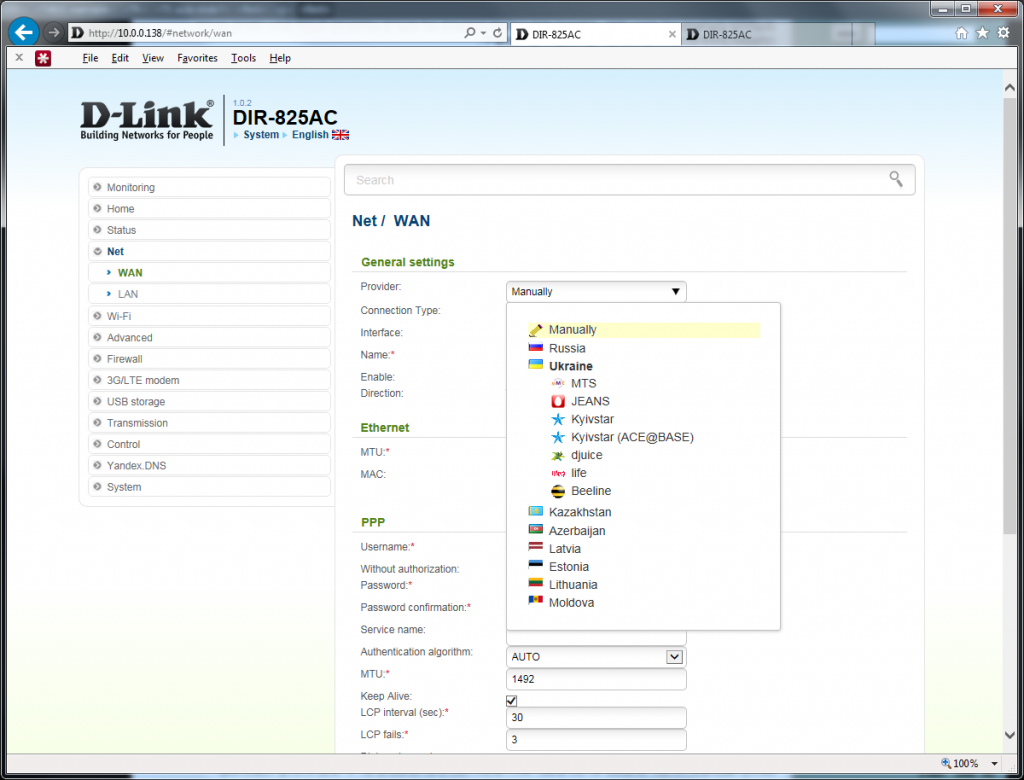Click the search magnifier icon
Image resolution: width=1024 pixels, height=780 pixels.
pyautogui.click(x=896, y=180)
